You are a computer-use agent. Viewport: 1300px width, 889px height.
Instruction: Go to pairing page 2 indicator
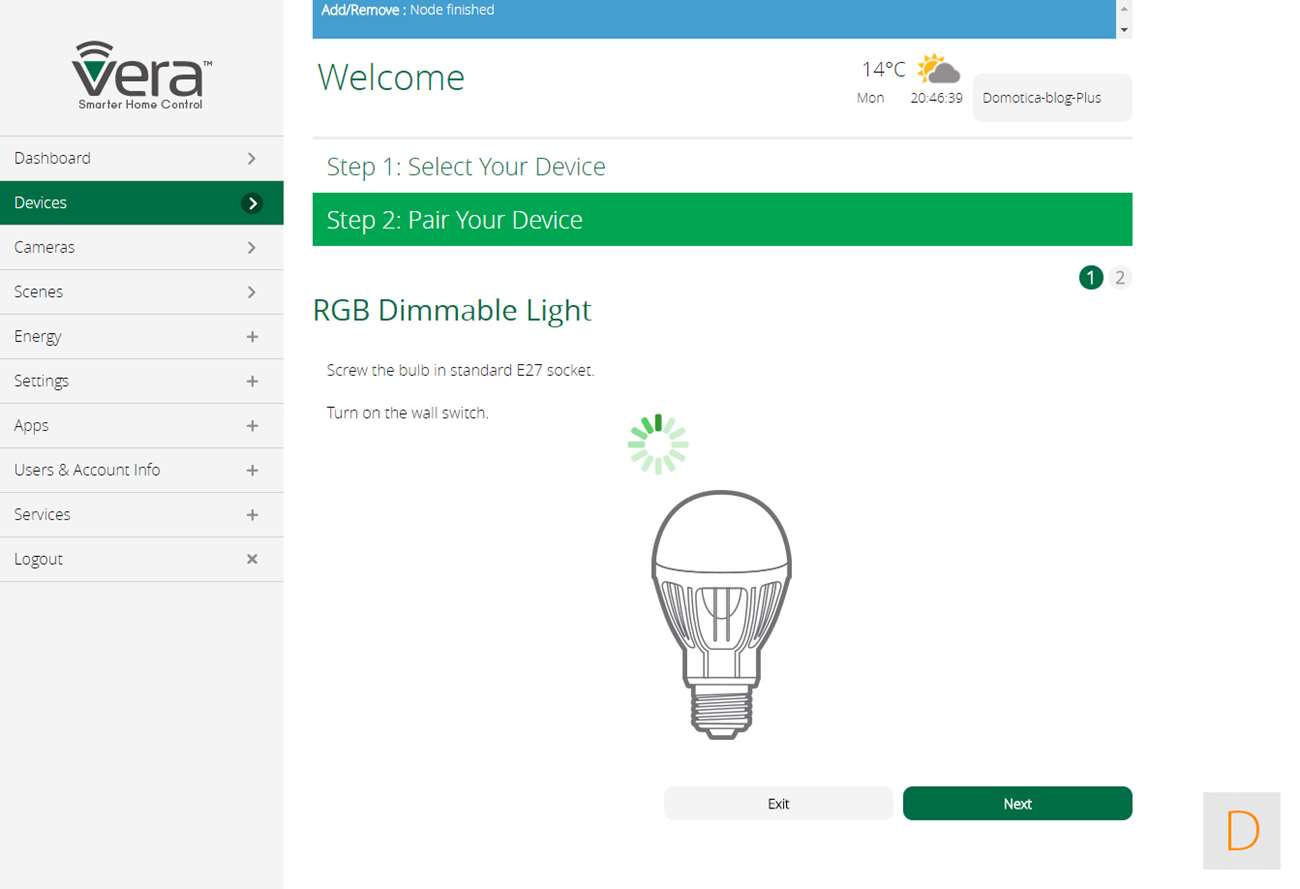1120,278
